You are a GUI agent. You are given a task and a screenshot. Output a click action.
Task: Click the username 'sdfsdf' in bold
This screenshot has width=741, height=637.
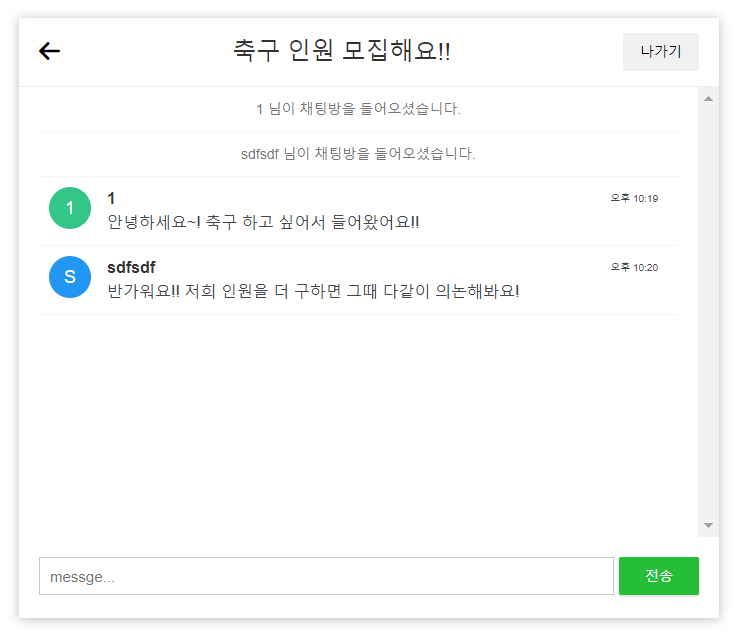pyautogui.click(x=131, y=267)
